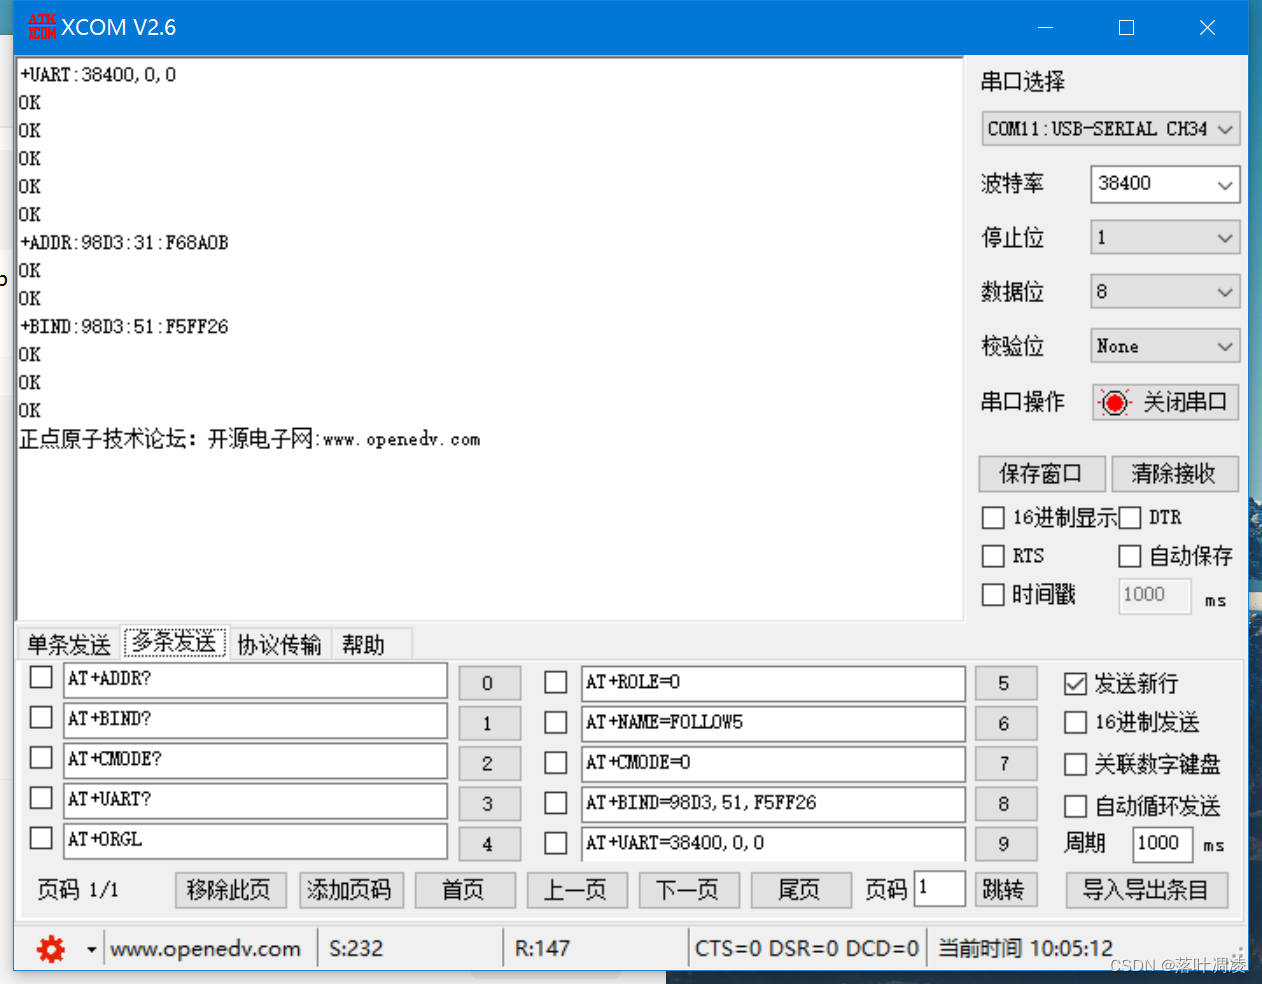The width and height of the screenshot is (1262, 984).
Task: Toggle the DTR checkbox
Action: (1130, 518)
